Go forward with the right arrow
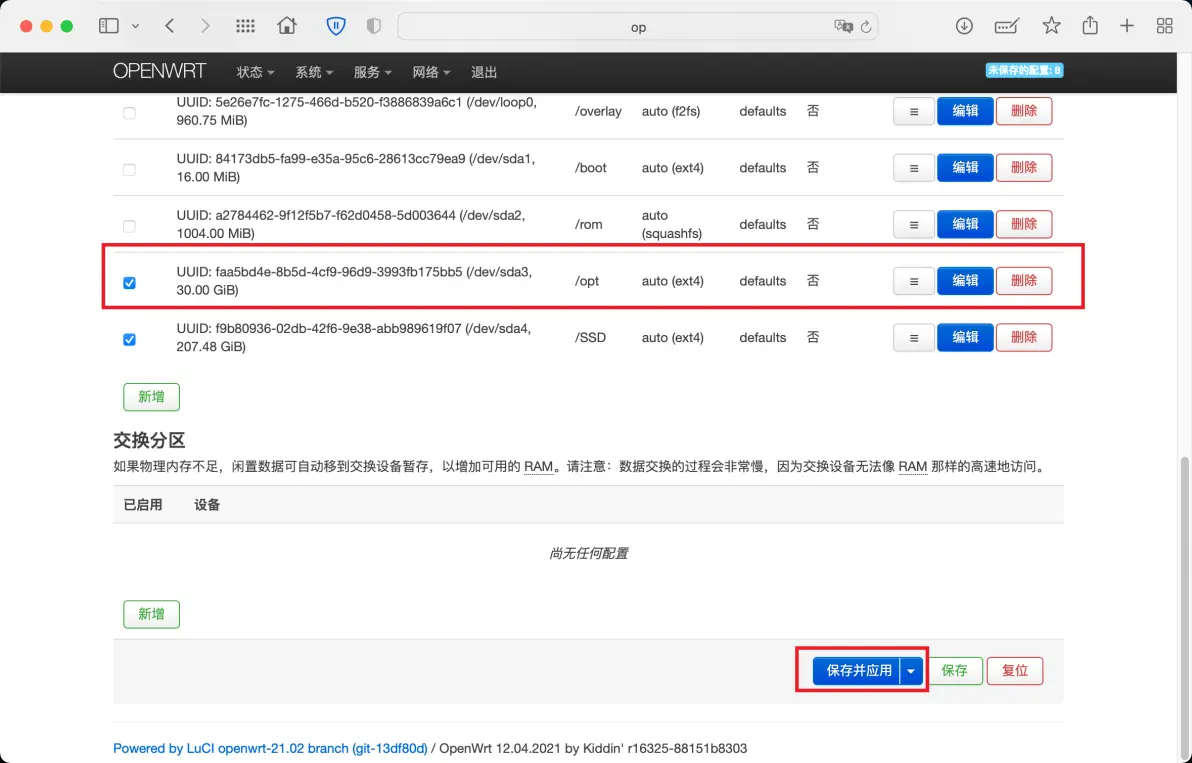Viewport: 1192px width, 763px height. coord(205,26)
